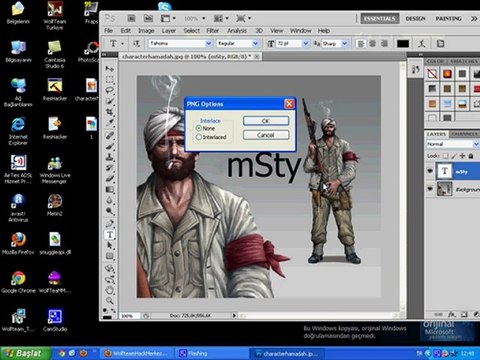Viewport: 480px width, 360px height.
Task: Select the Lasso tool
Action: pyautogui.click(x=110, y=90)
